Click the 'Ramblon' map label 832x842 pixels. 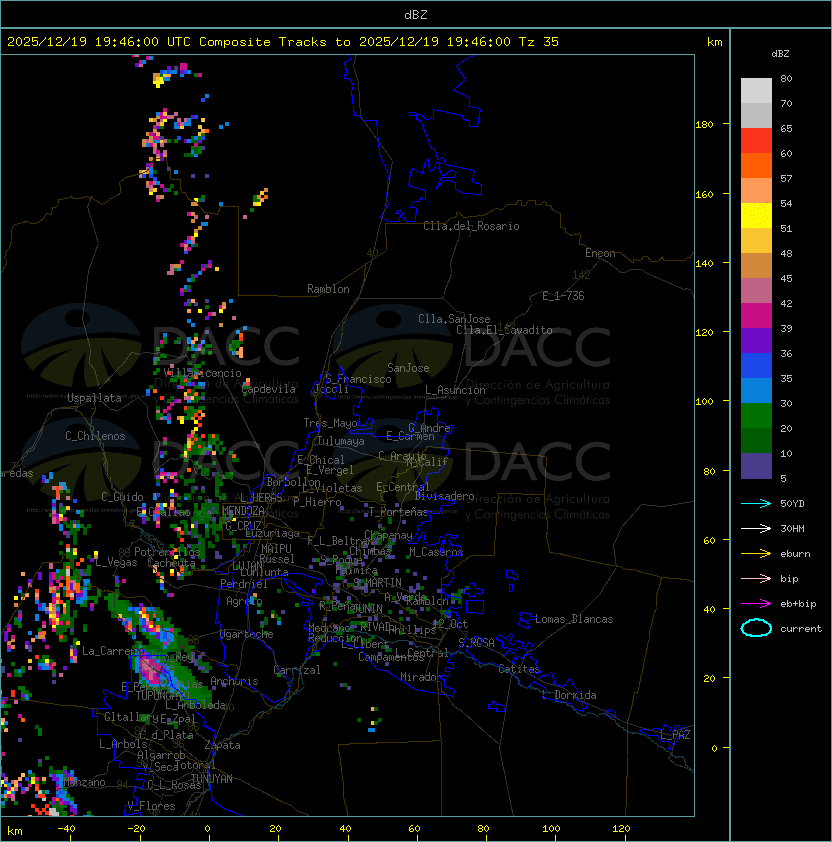(x=328, y=289)
